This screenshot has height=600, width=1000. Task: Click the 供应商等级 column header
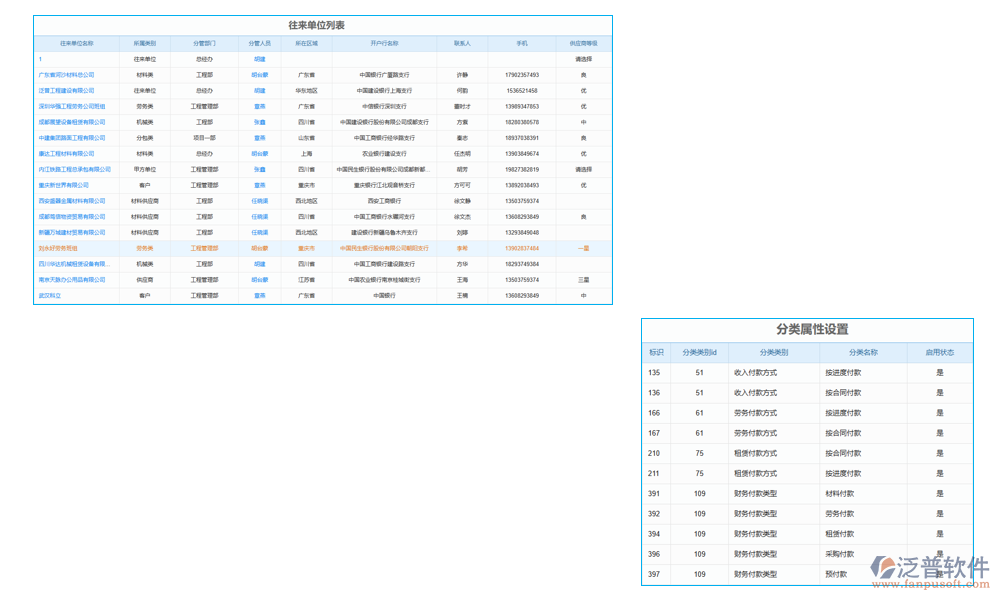pyautogui.click(x=583, y=44)
